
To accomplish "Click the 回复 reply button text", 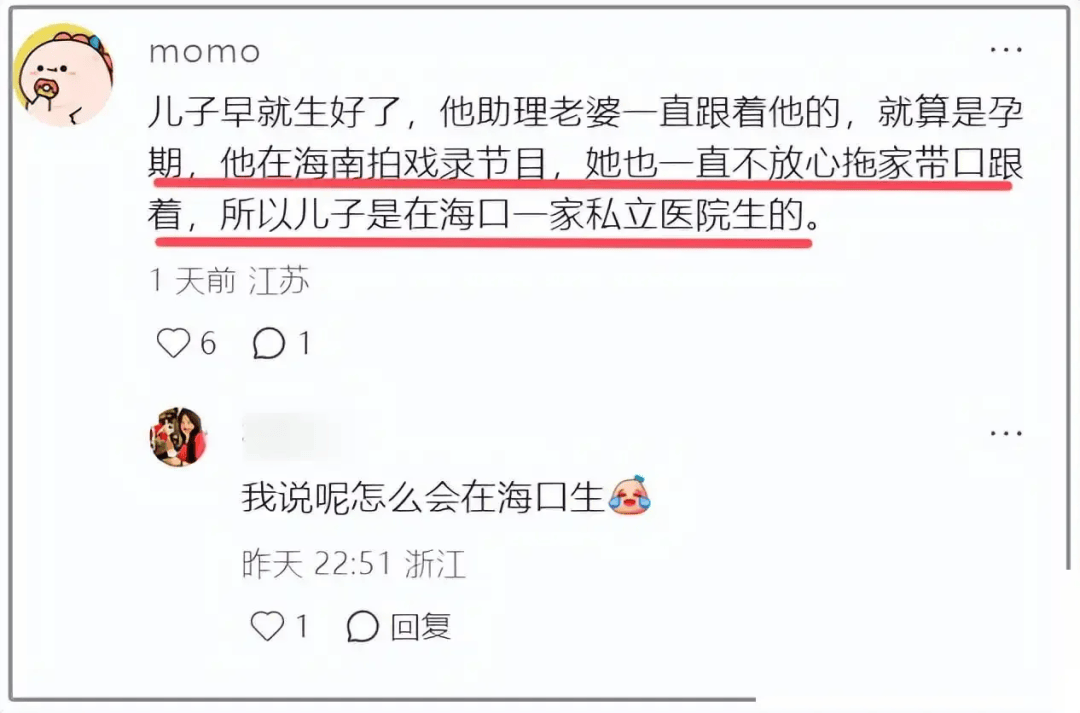I will coord(421,627).
